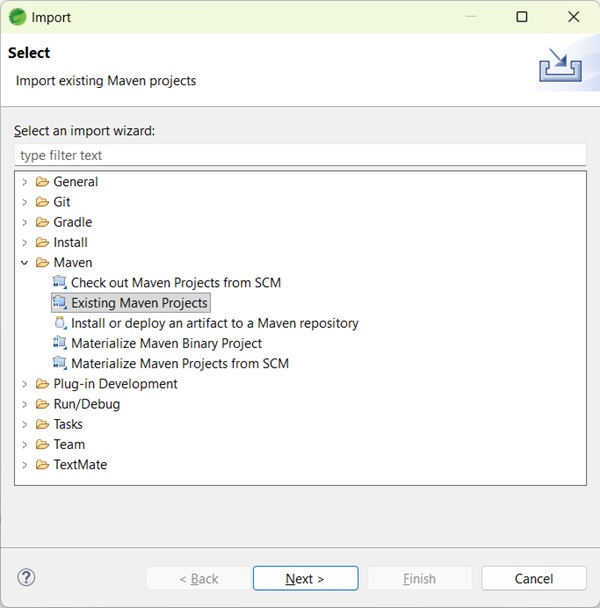
Task: Select the Tasks tree item
Action: pos(68,424)
